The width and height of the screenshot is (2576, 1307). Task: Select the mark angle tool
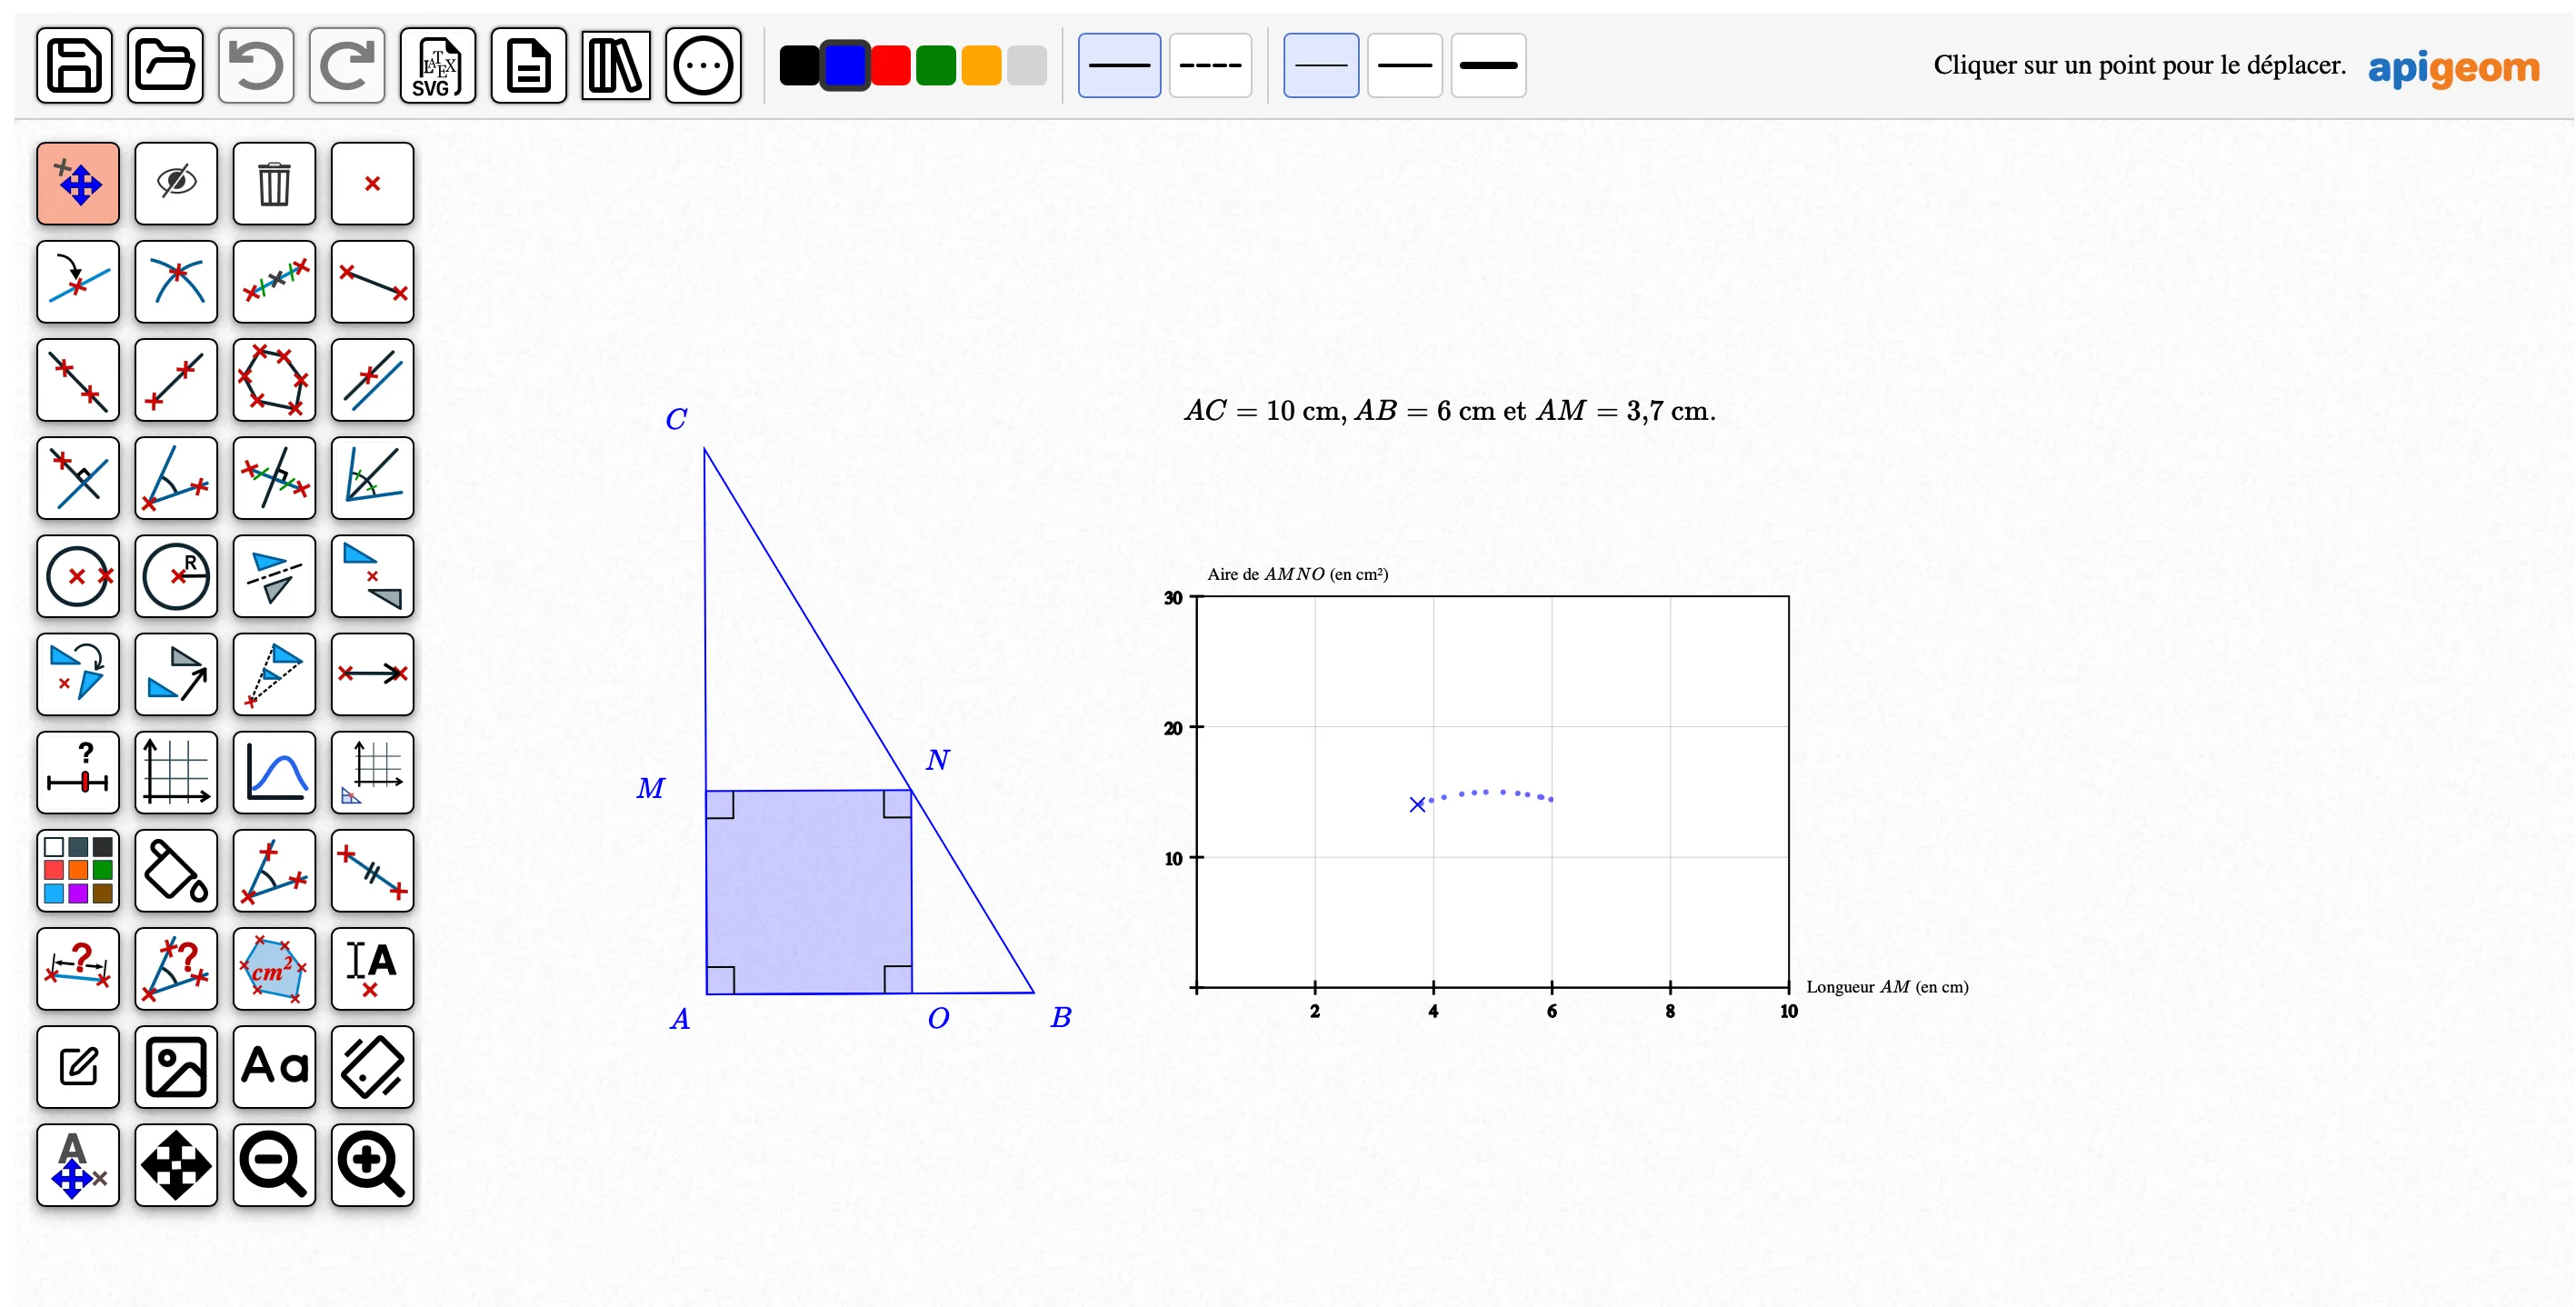274,870
